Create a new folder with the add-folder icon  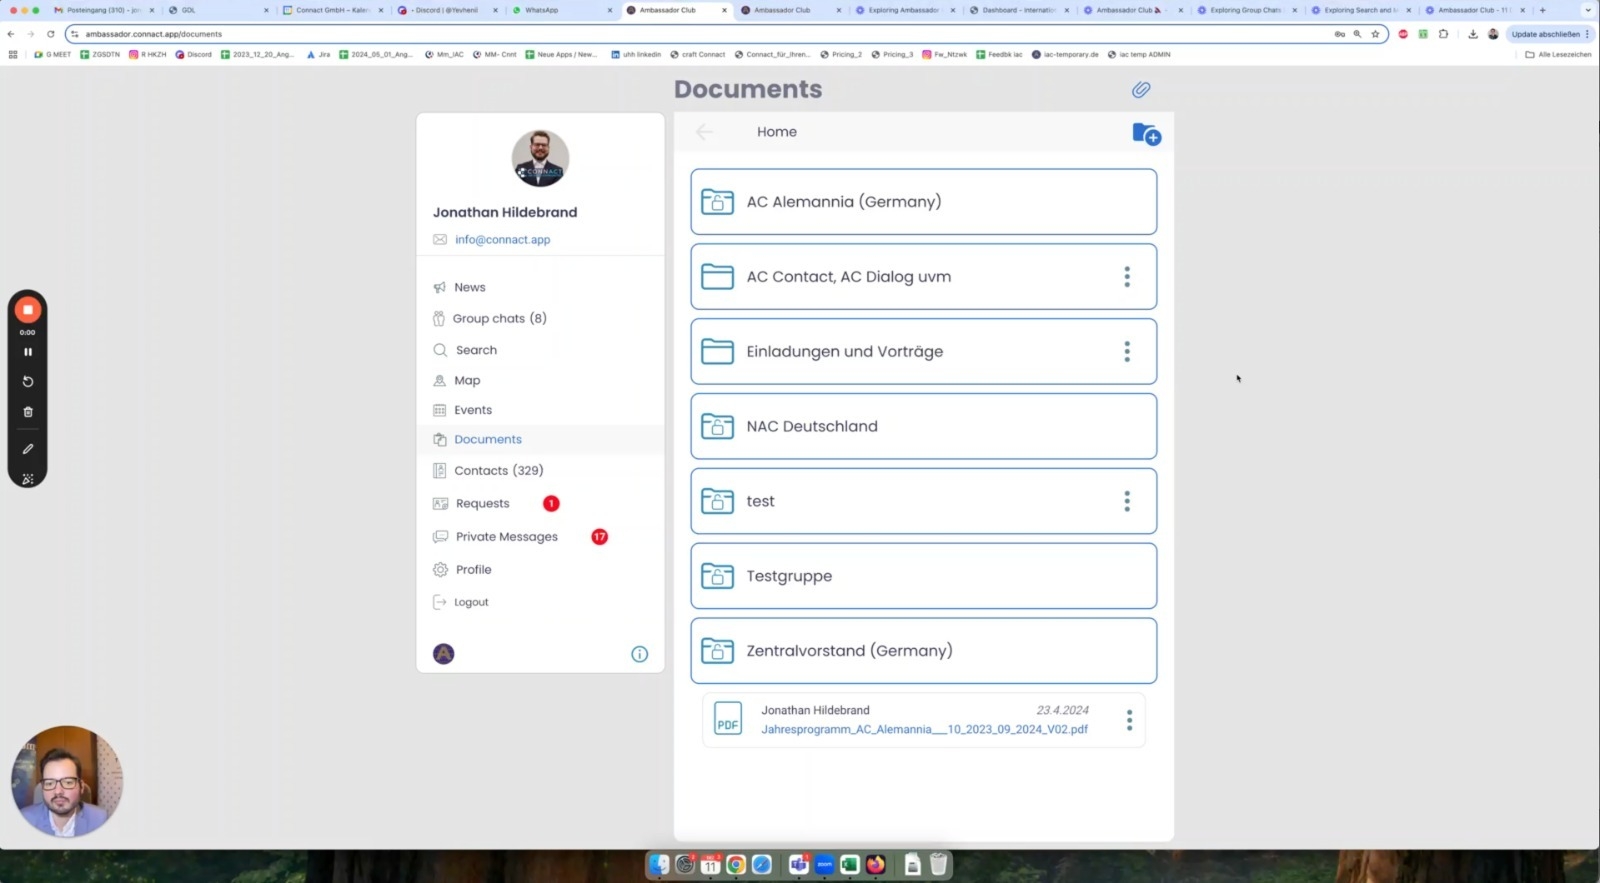coord(1146,133)
